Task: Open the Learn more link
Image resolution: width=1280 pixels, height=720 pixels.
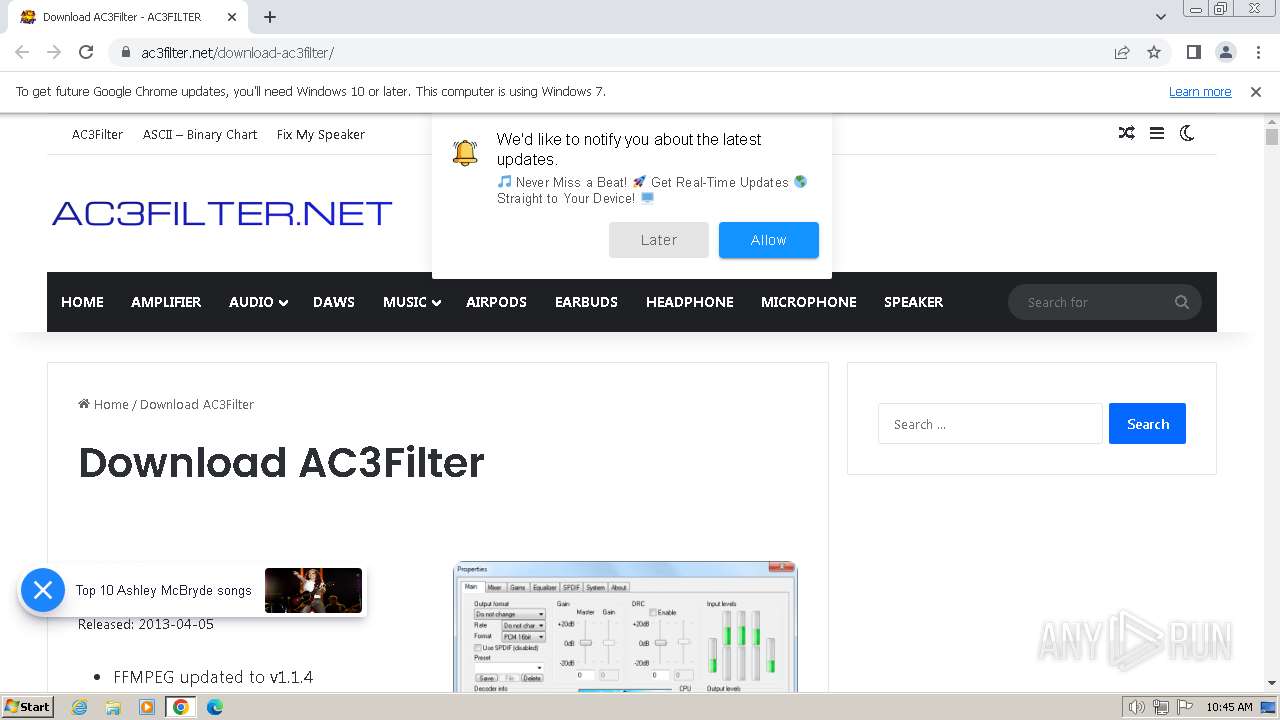Action: tap(1200, 92)
